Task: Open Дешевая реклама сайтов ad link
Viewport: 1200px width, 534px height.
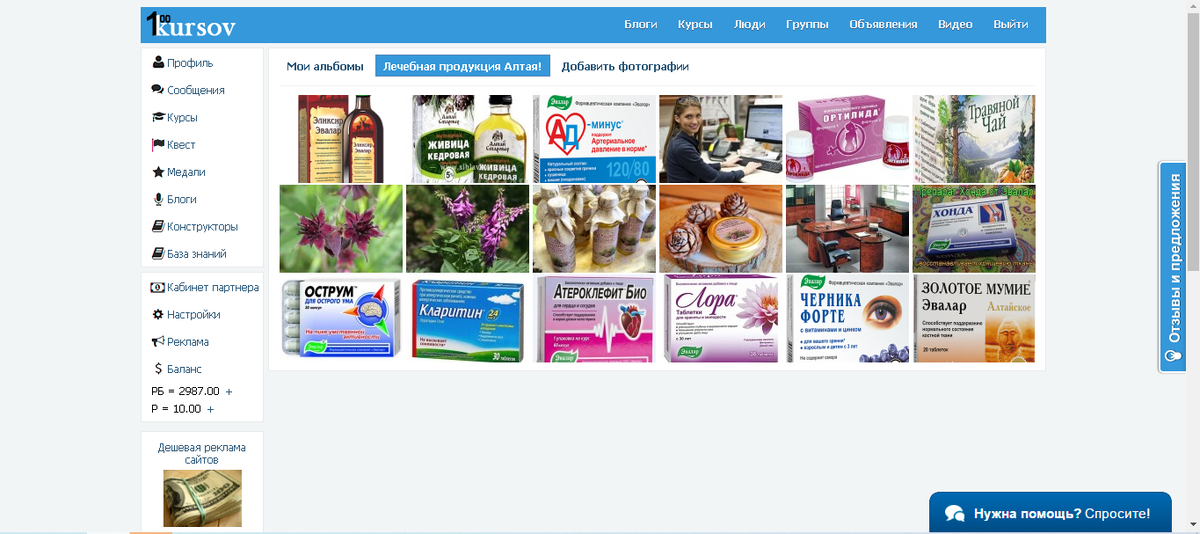Action: (x=202, y=453)
